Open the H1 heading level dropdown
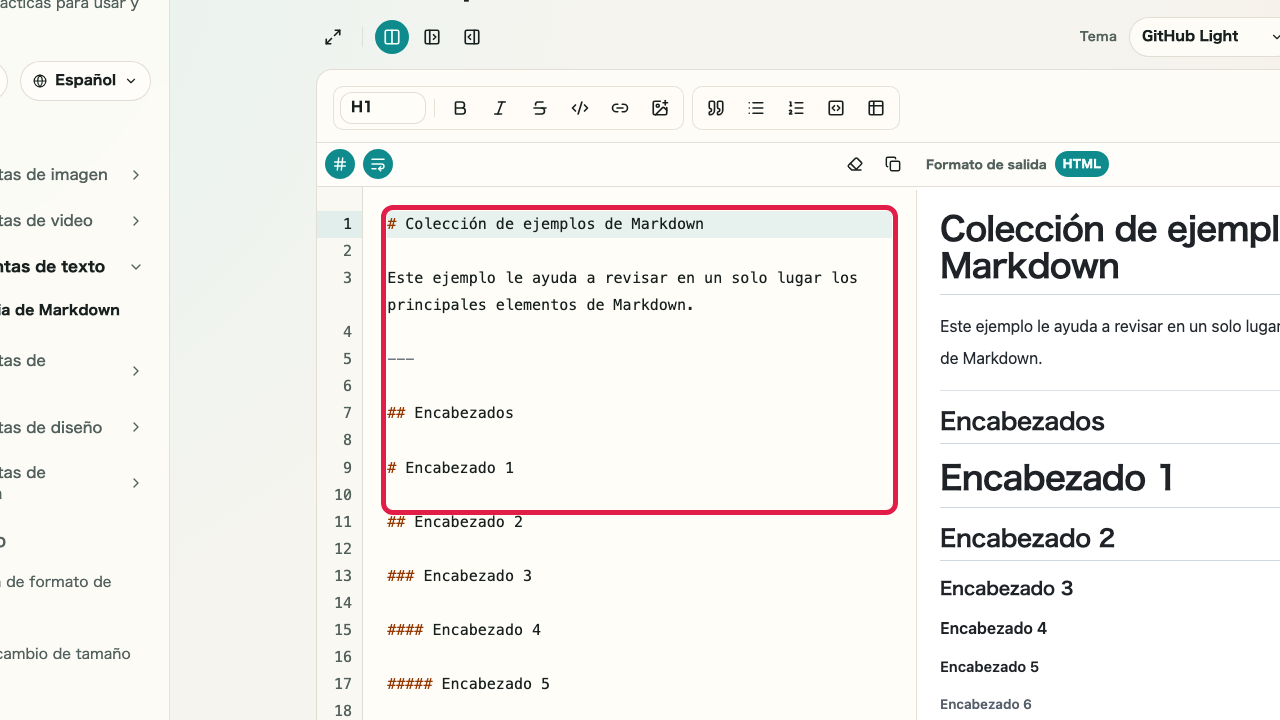This screenshot has height=720, width=1280. pyautogui.click(x=383, y=108)
